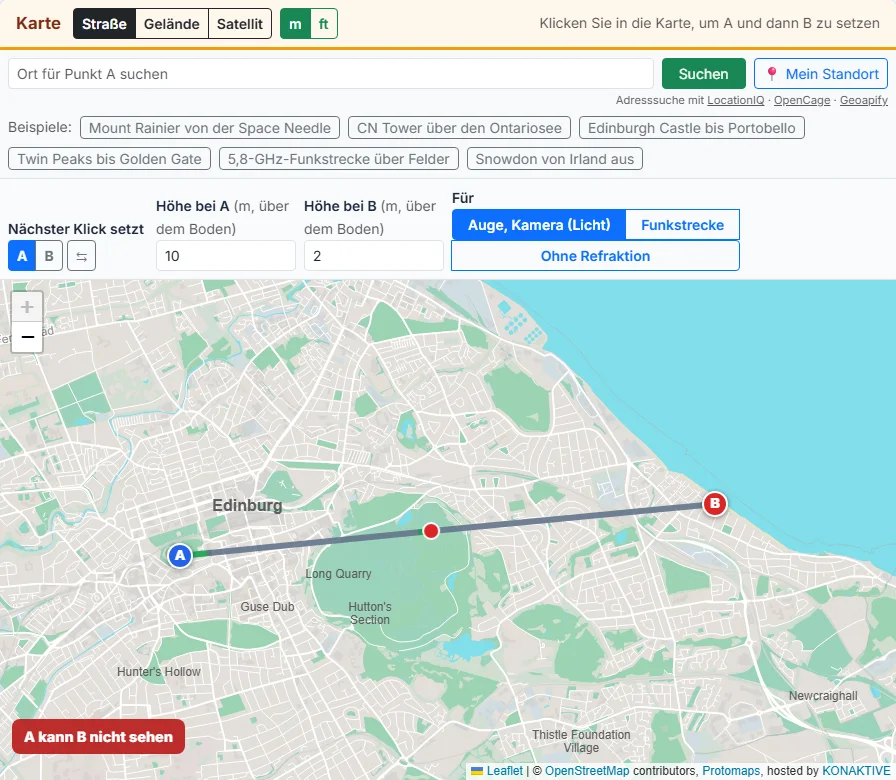Open the Geoapify link
Viewport: 896px width, 780px height.
(x=863, y=101)
